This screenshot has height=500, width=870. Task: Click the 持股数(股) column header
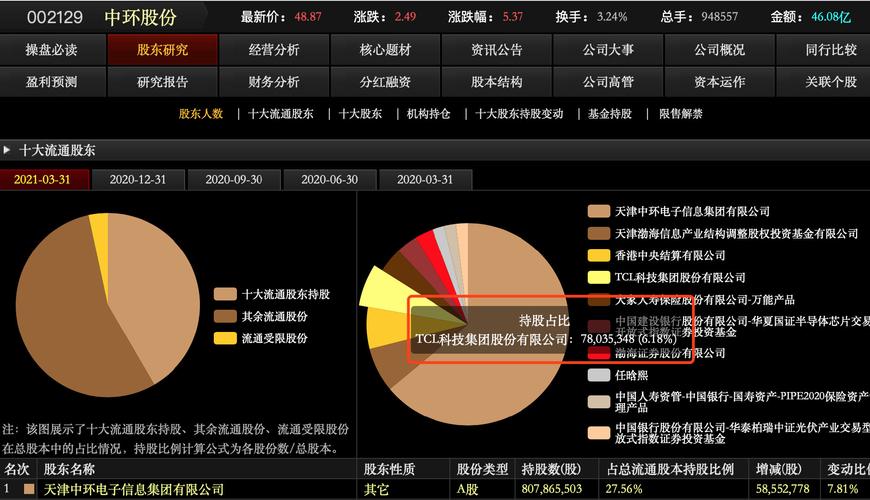coord(551,469)
